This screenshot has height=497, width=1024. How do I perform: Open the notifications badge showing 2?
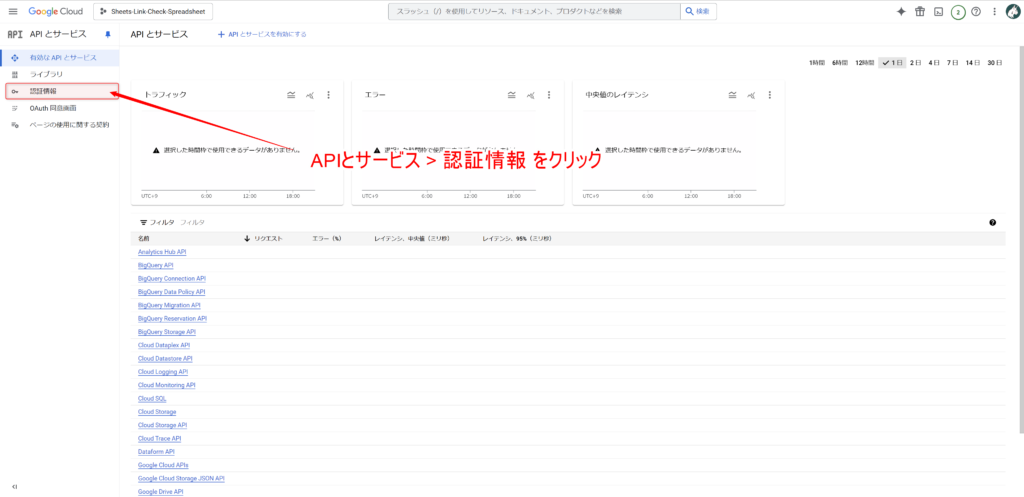958,12
